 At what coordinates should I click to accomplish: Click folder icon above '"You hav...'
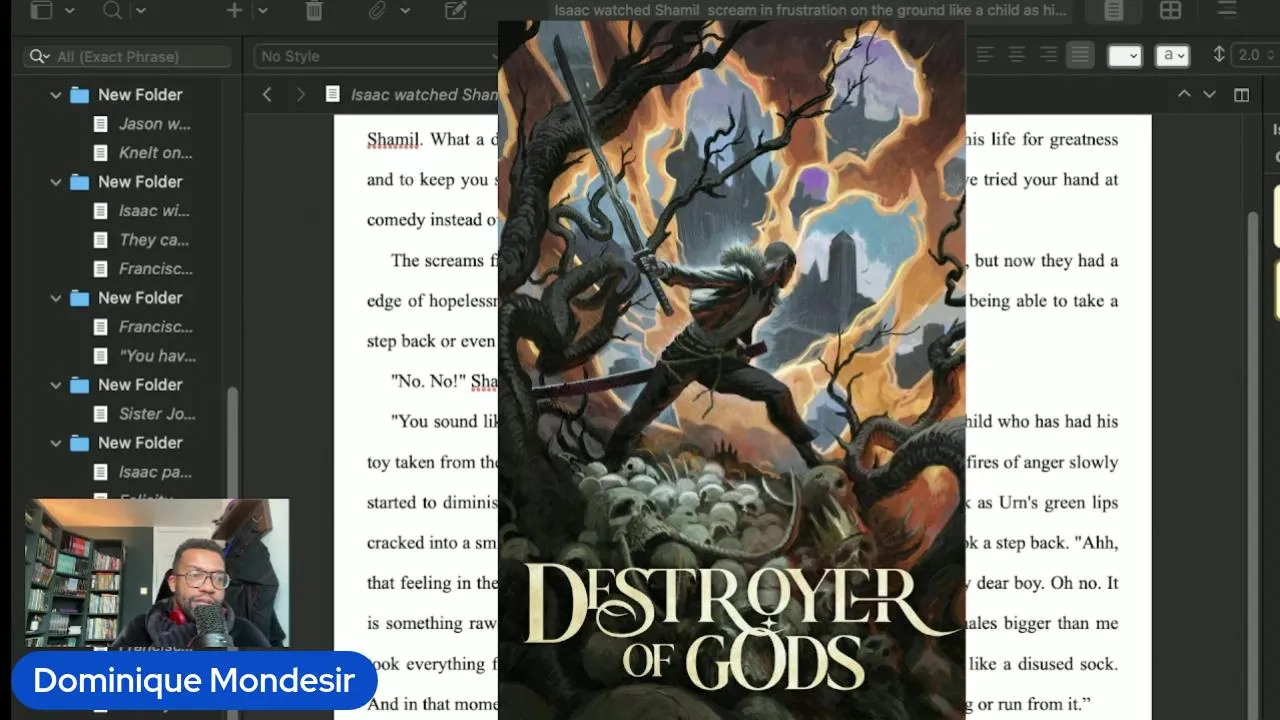80,298
